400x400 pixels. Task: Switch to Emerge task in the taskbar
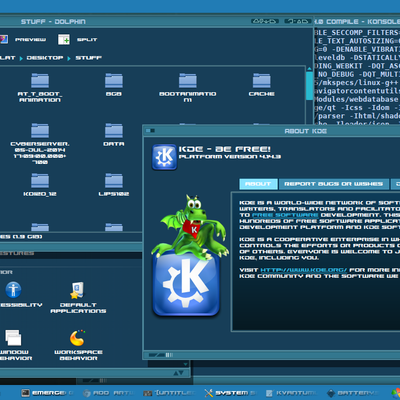point(47,393)
